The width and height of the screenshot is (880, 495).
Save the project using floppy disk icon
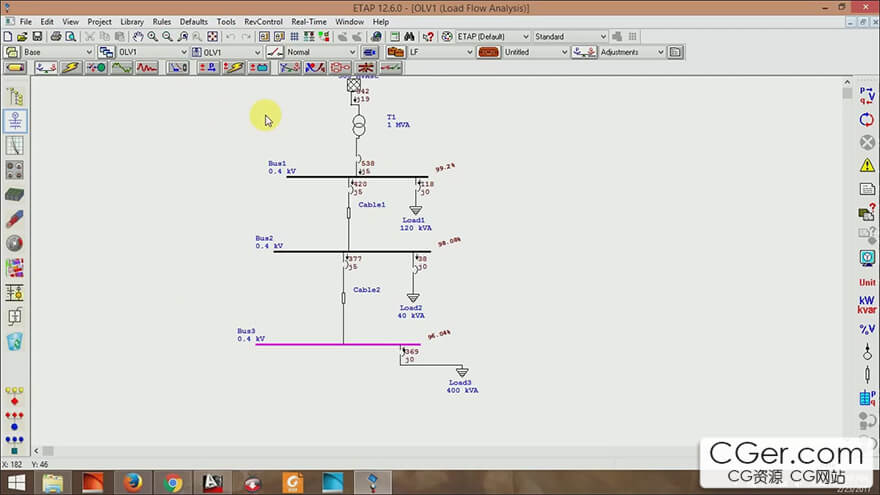coord(37,36)
